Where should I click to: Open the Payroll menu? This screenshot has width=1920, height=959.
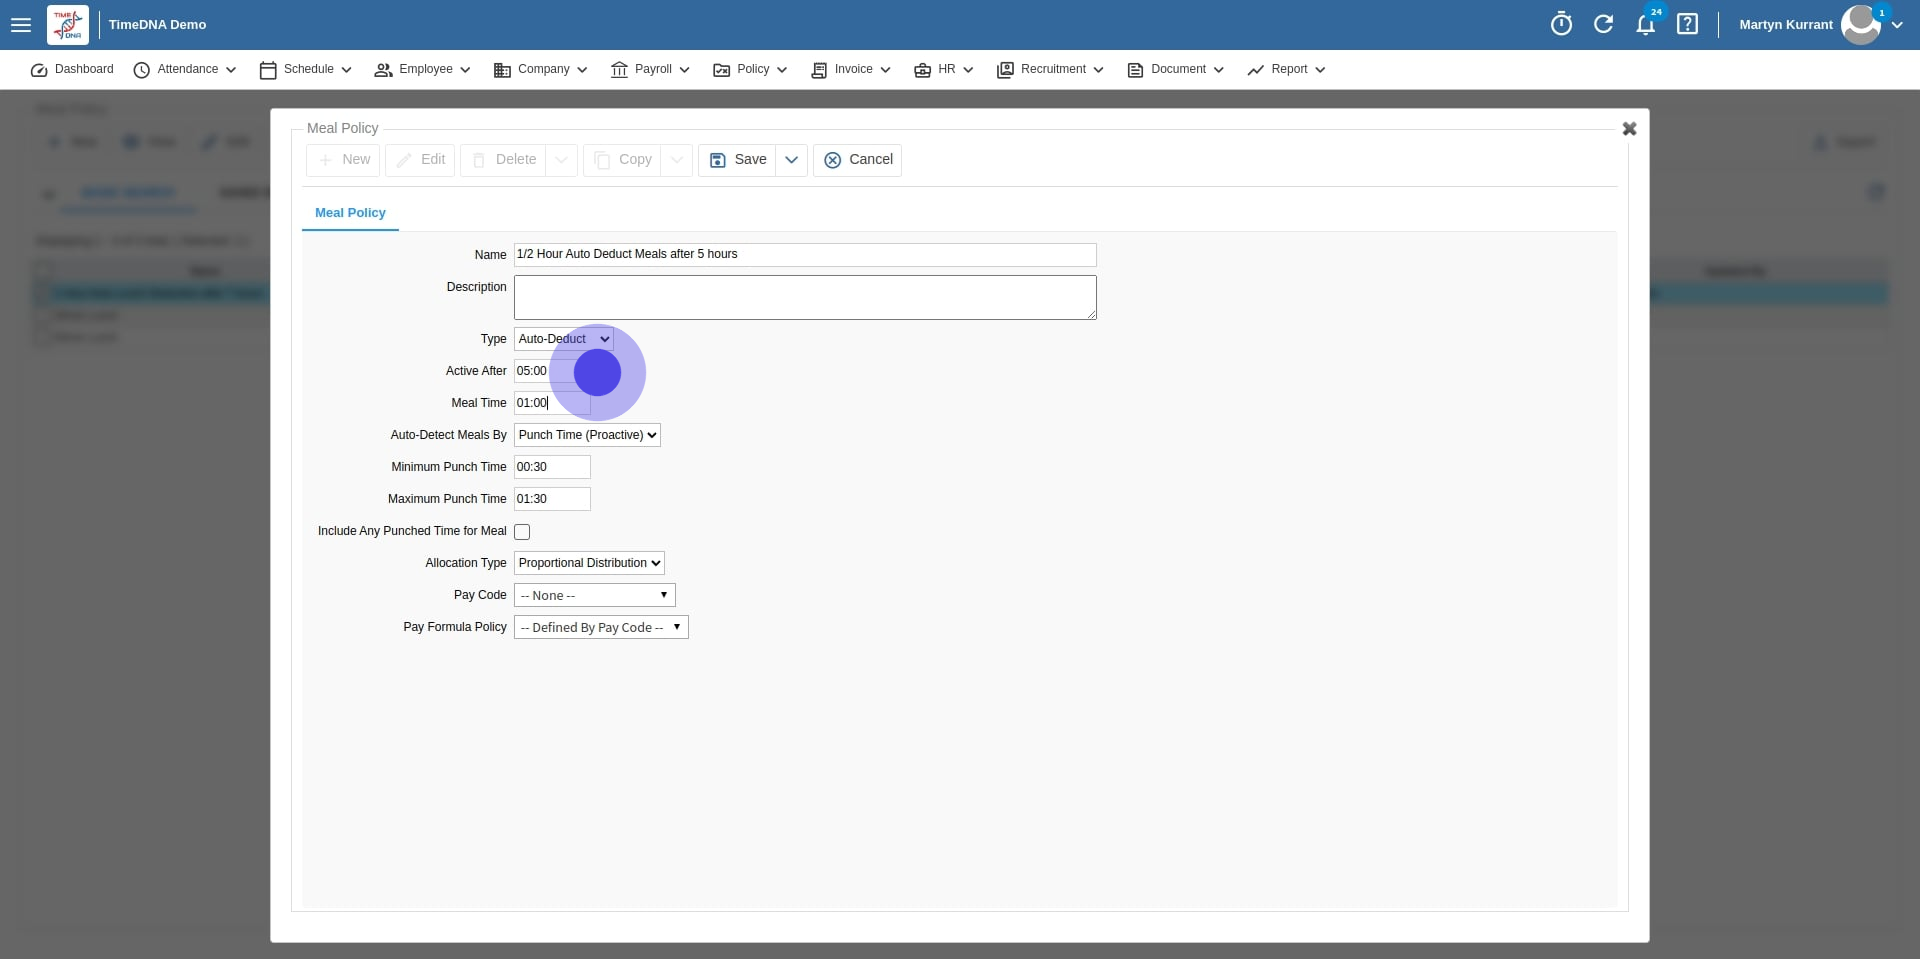(650, 70)
